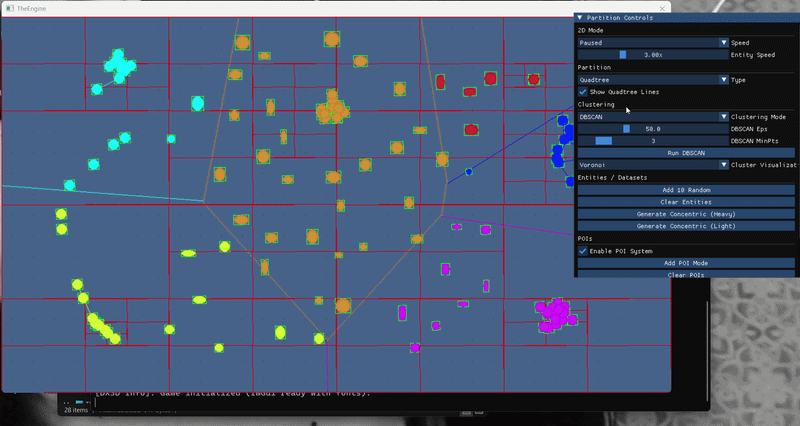Select the Partition section heading text
This screenshot has width=800, height=426.
pos(594,67)
